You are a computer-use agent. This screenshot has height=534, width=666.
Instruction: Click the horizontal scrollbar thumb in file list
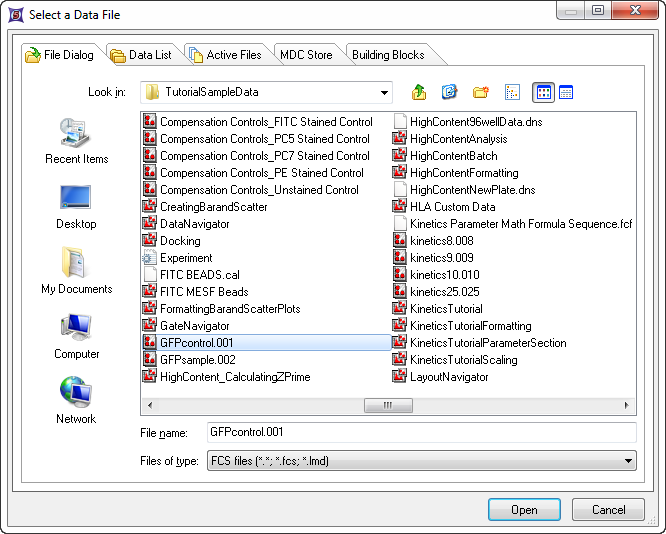click(388, 406)
